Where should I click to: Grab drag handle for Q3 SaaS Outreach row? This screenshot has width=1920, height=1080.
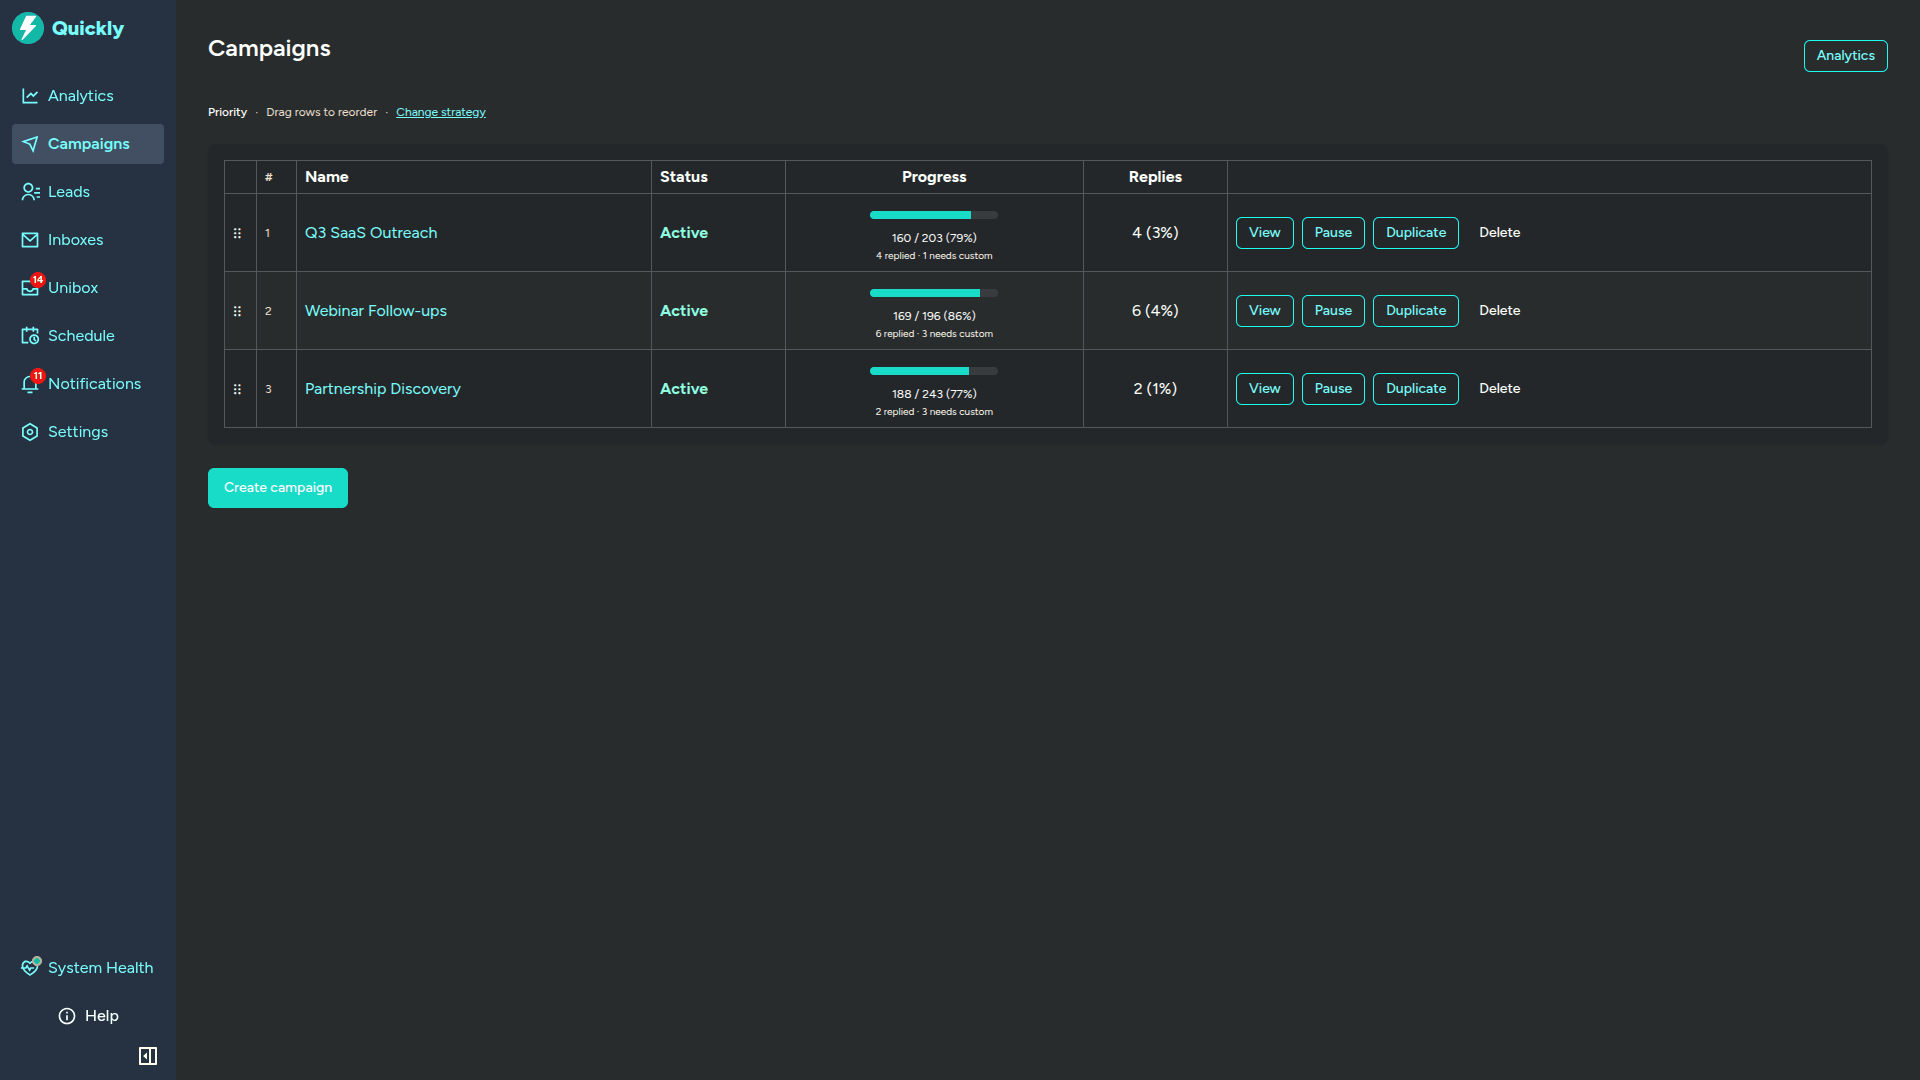click(237, 233)
